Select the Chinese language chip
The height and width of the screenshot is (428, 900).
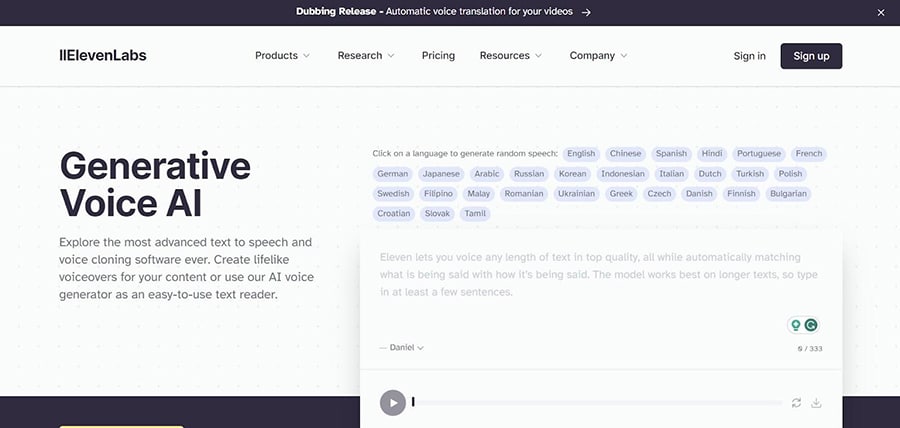pos(626,154)
